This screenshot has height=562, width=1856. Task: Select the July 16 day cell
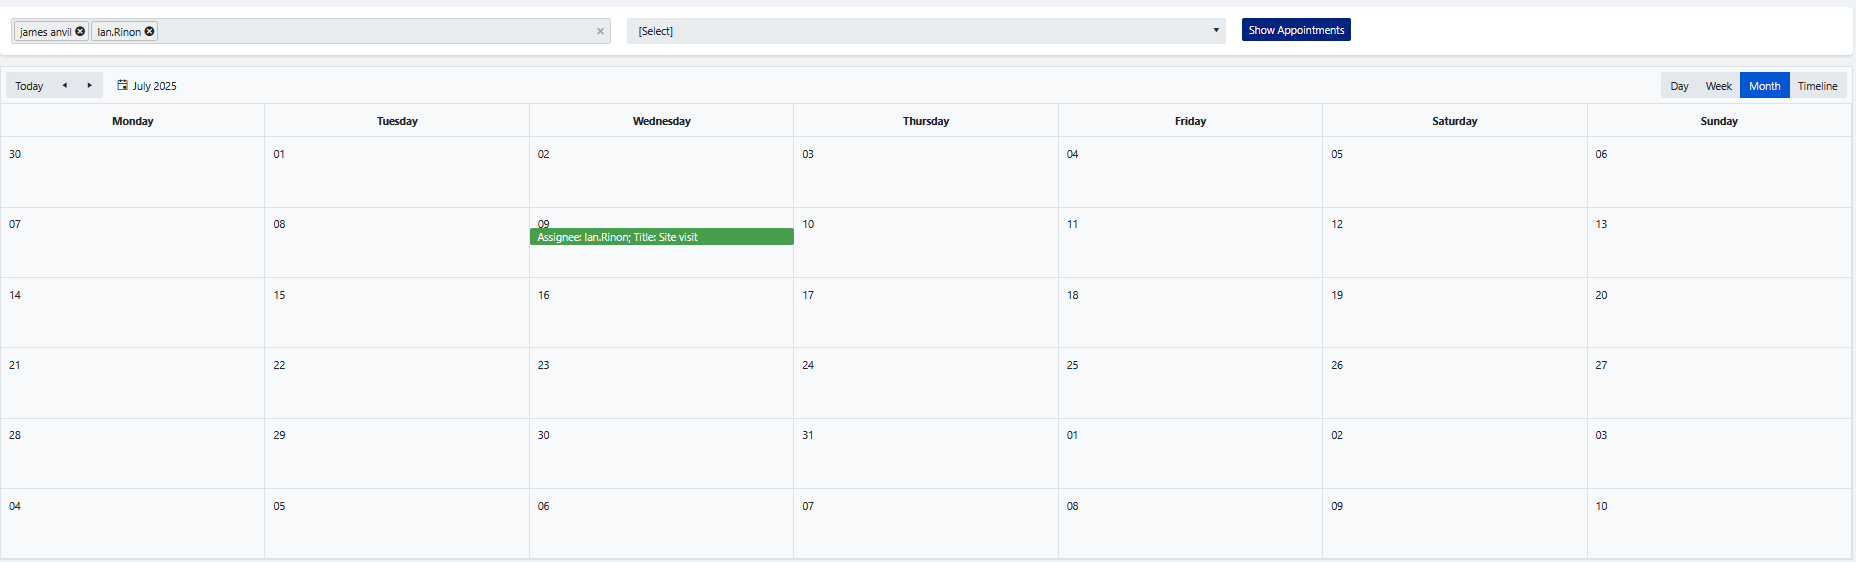coord(661,320)
